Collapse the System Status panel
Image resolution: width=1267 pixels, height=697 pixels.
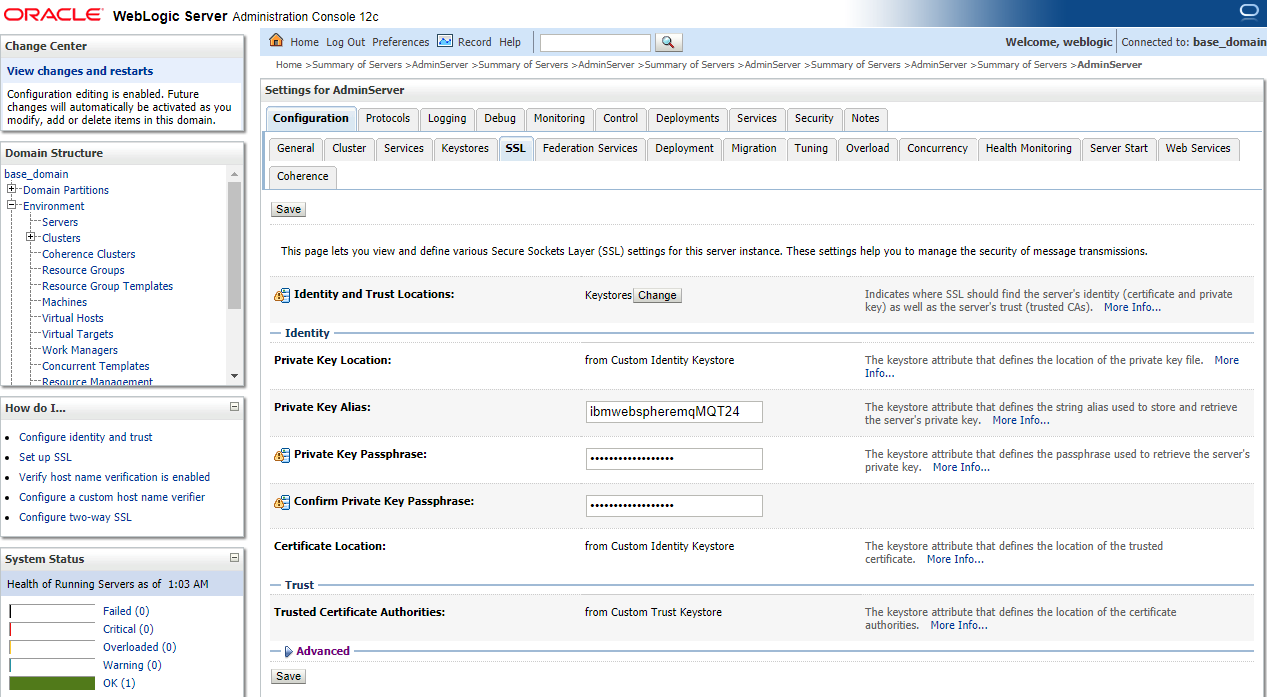pos(234,558)
